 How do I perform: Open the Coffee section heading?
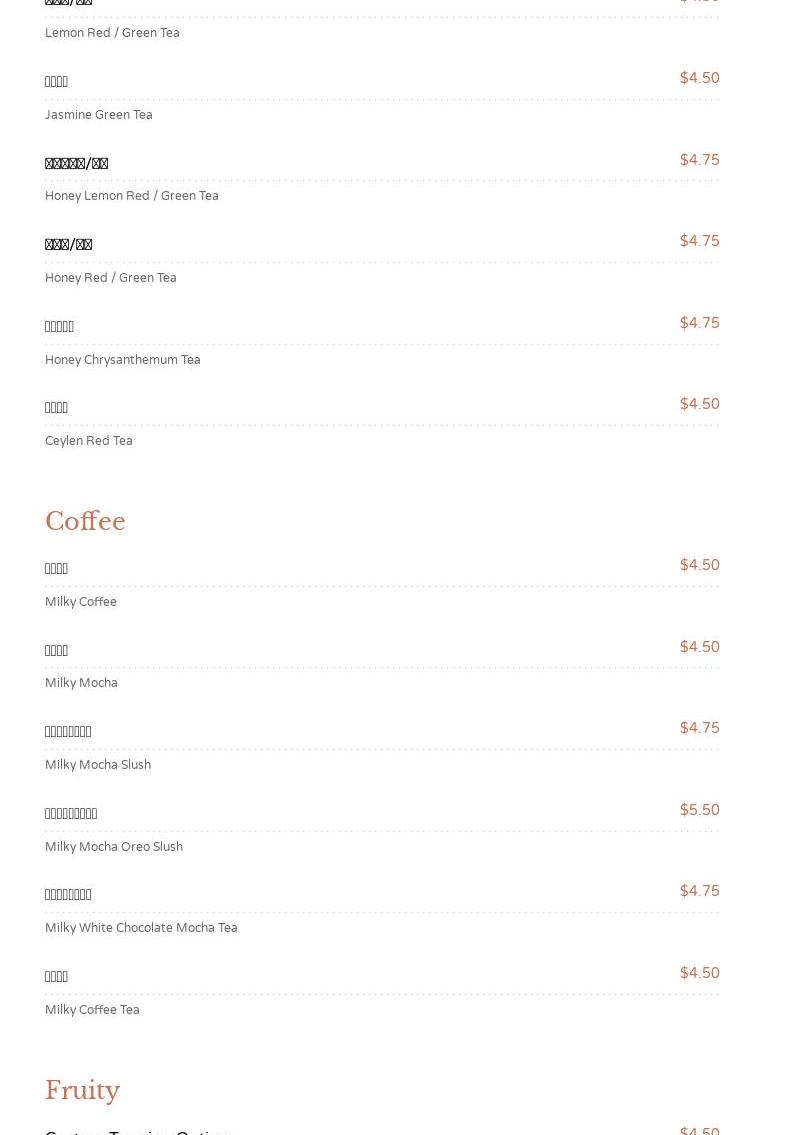(x=85, y=521)
